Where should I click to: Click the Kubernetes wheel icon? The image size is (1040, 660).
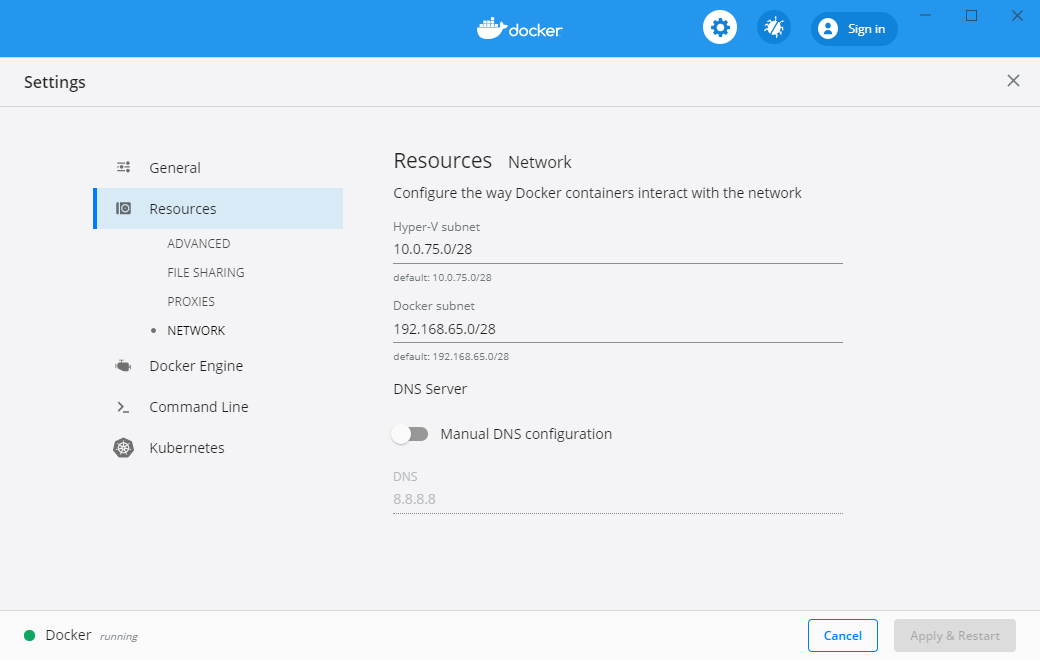pos(123,448)
